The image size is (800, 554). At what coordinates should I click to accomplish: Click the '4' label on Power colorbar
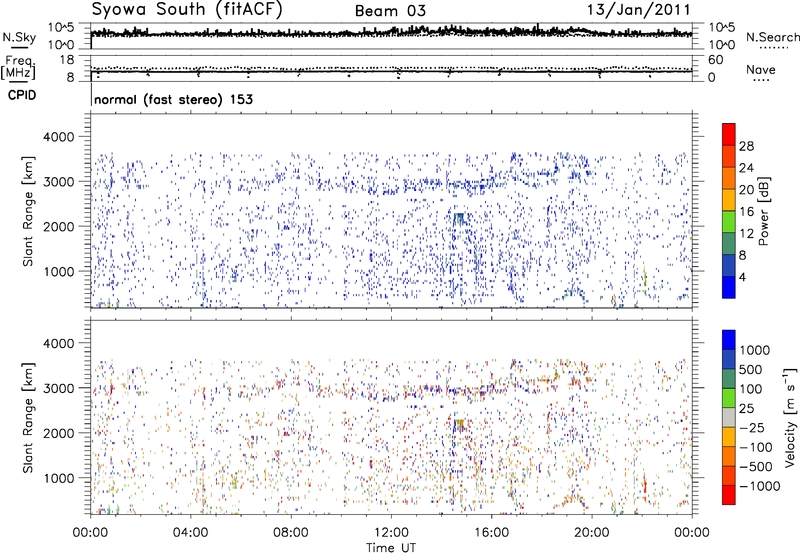(743, 277)
